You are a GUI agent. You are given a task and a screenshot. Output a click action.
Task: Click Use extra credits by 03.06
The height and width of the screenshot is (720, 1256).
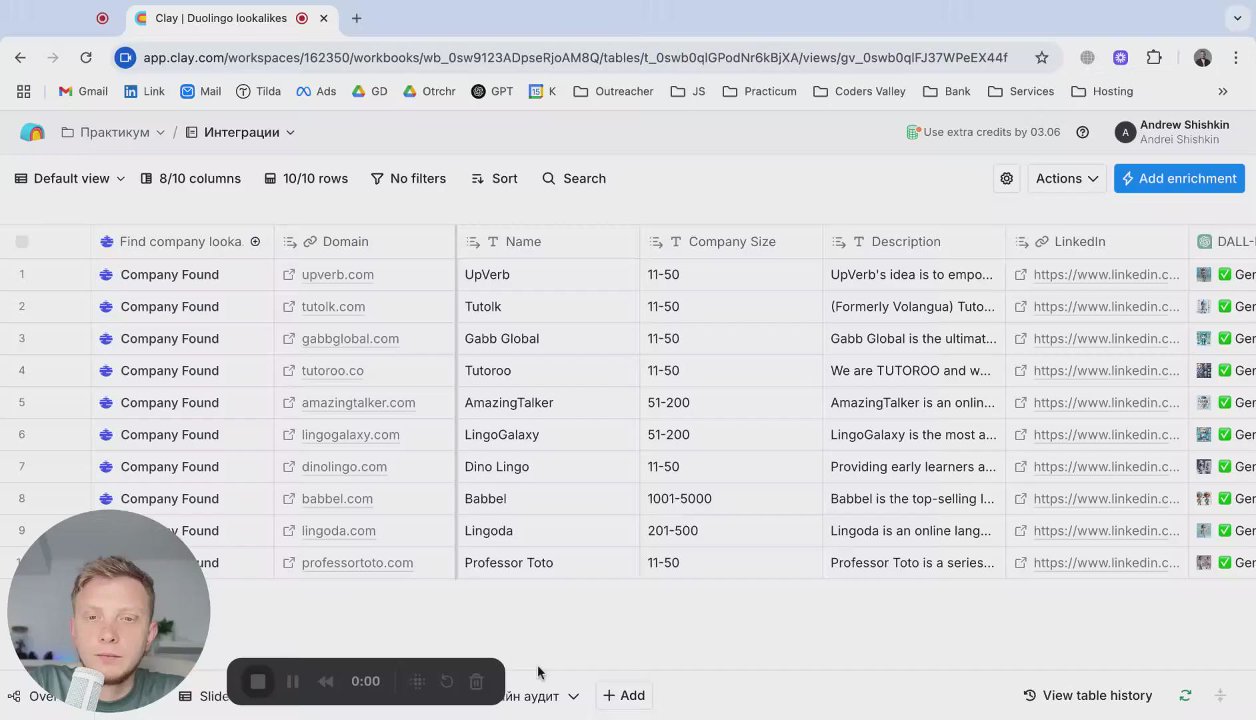(983, 132)
